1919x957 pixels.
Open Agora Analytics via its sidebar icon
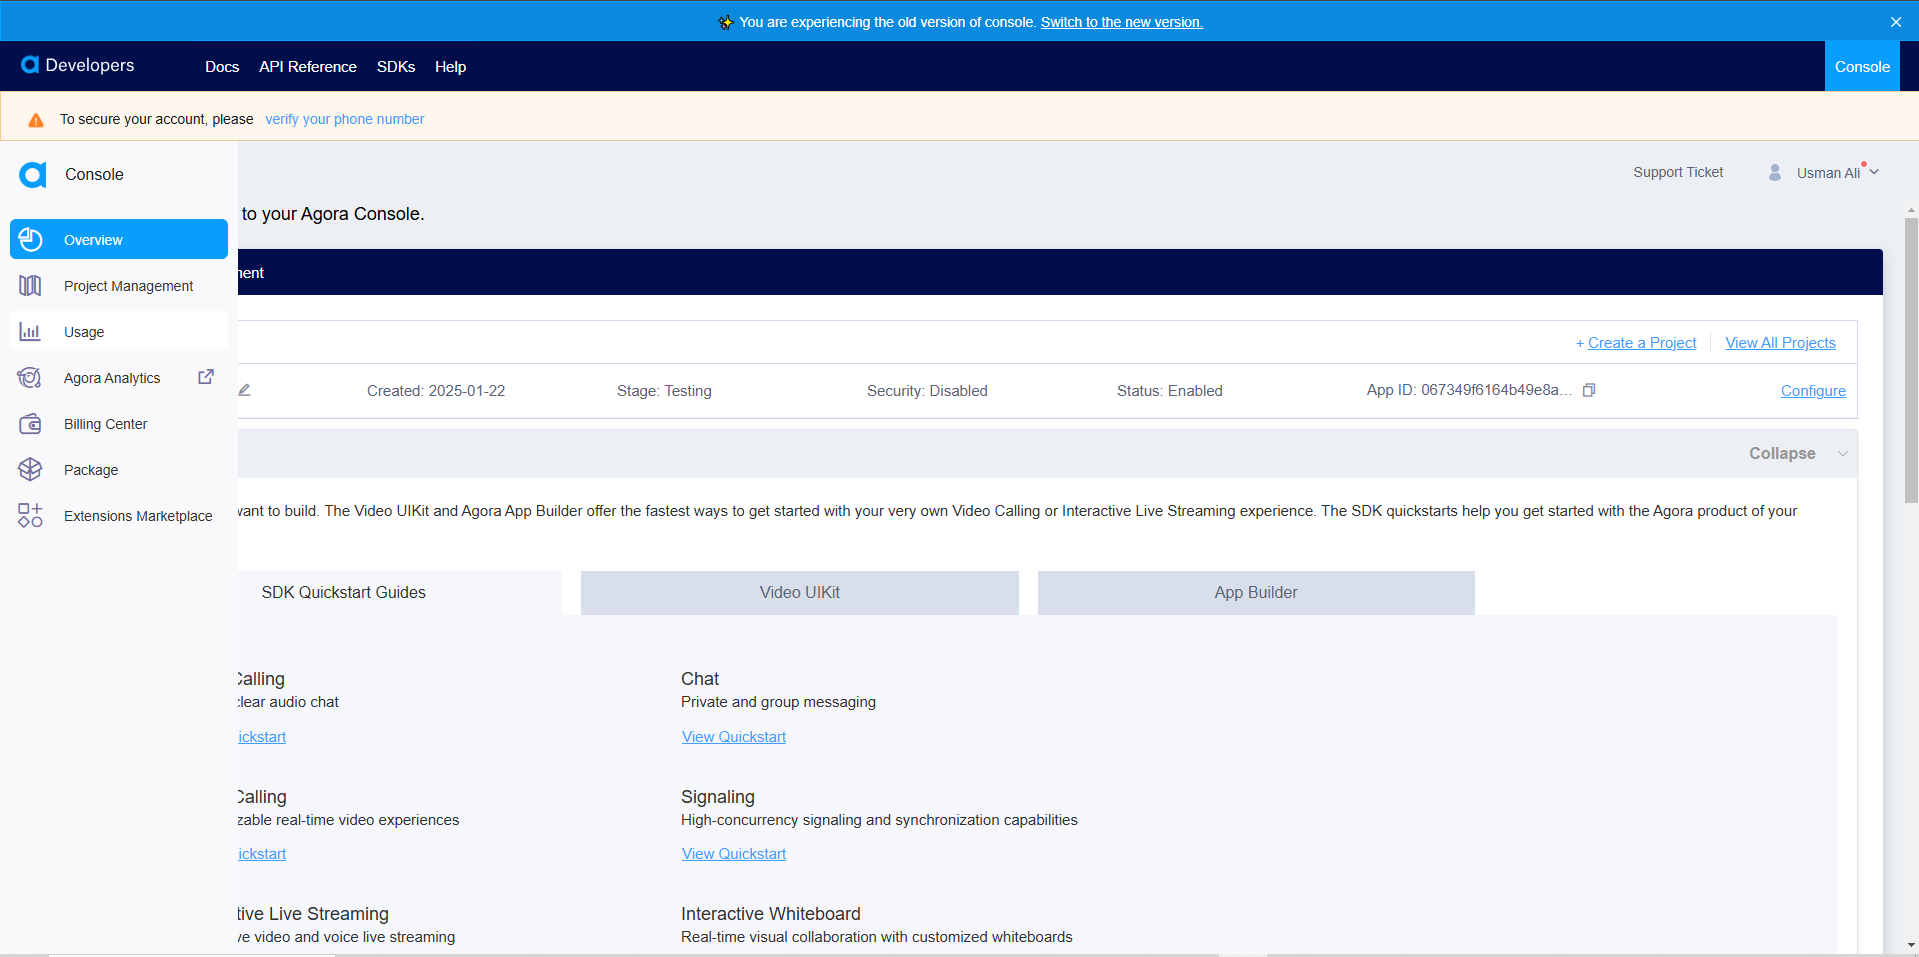30,377
